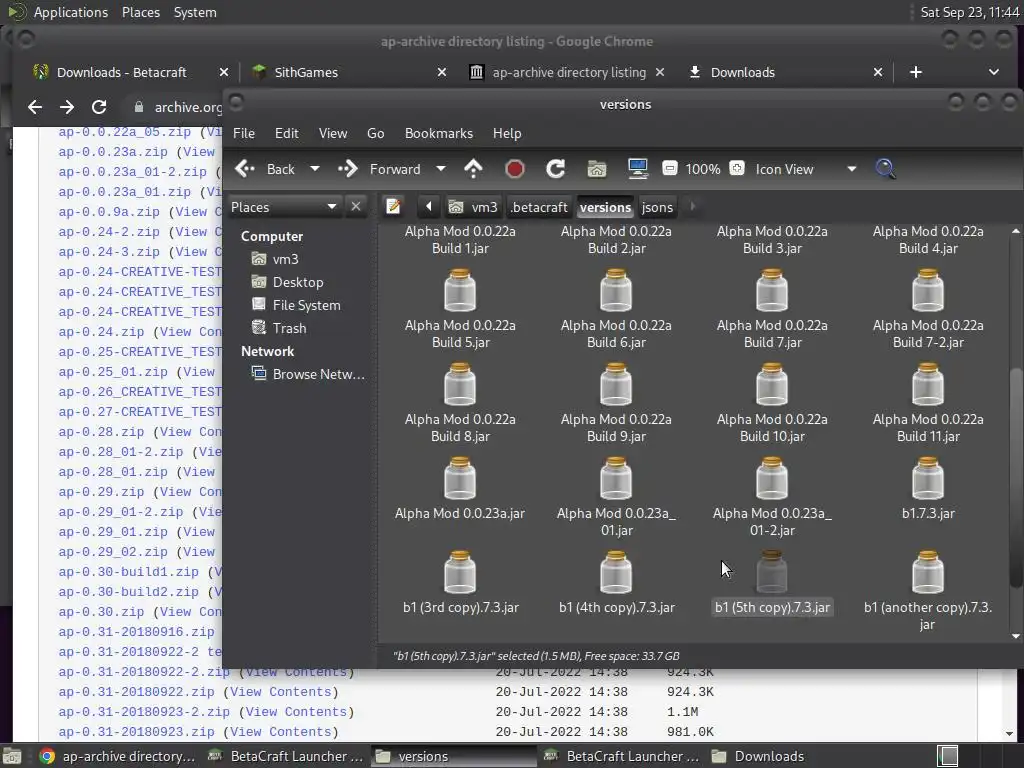Viewport: 1024px width, 768px height.
Task: Open the Icon View mode dropdown
Action: tap(806, 169)
